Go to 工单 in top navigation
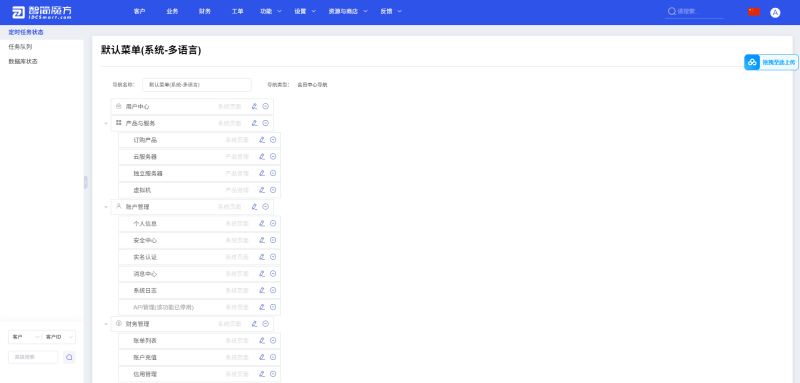 237,11
